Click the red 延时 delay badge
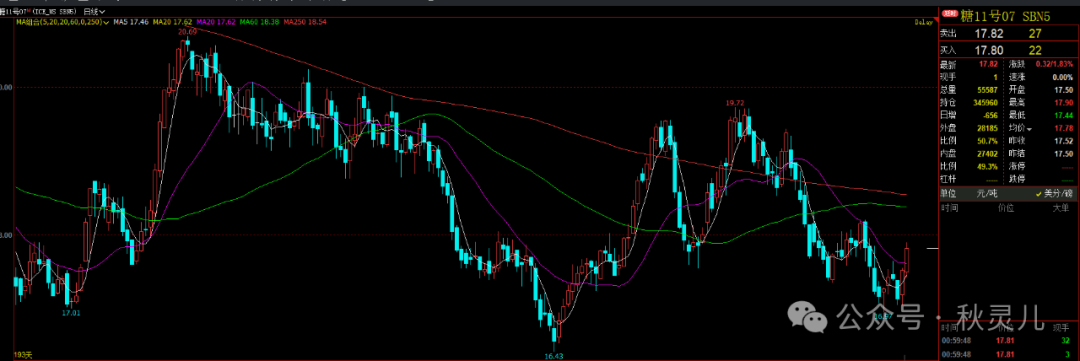 click(x=950, y=12)
